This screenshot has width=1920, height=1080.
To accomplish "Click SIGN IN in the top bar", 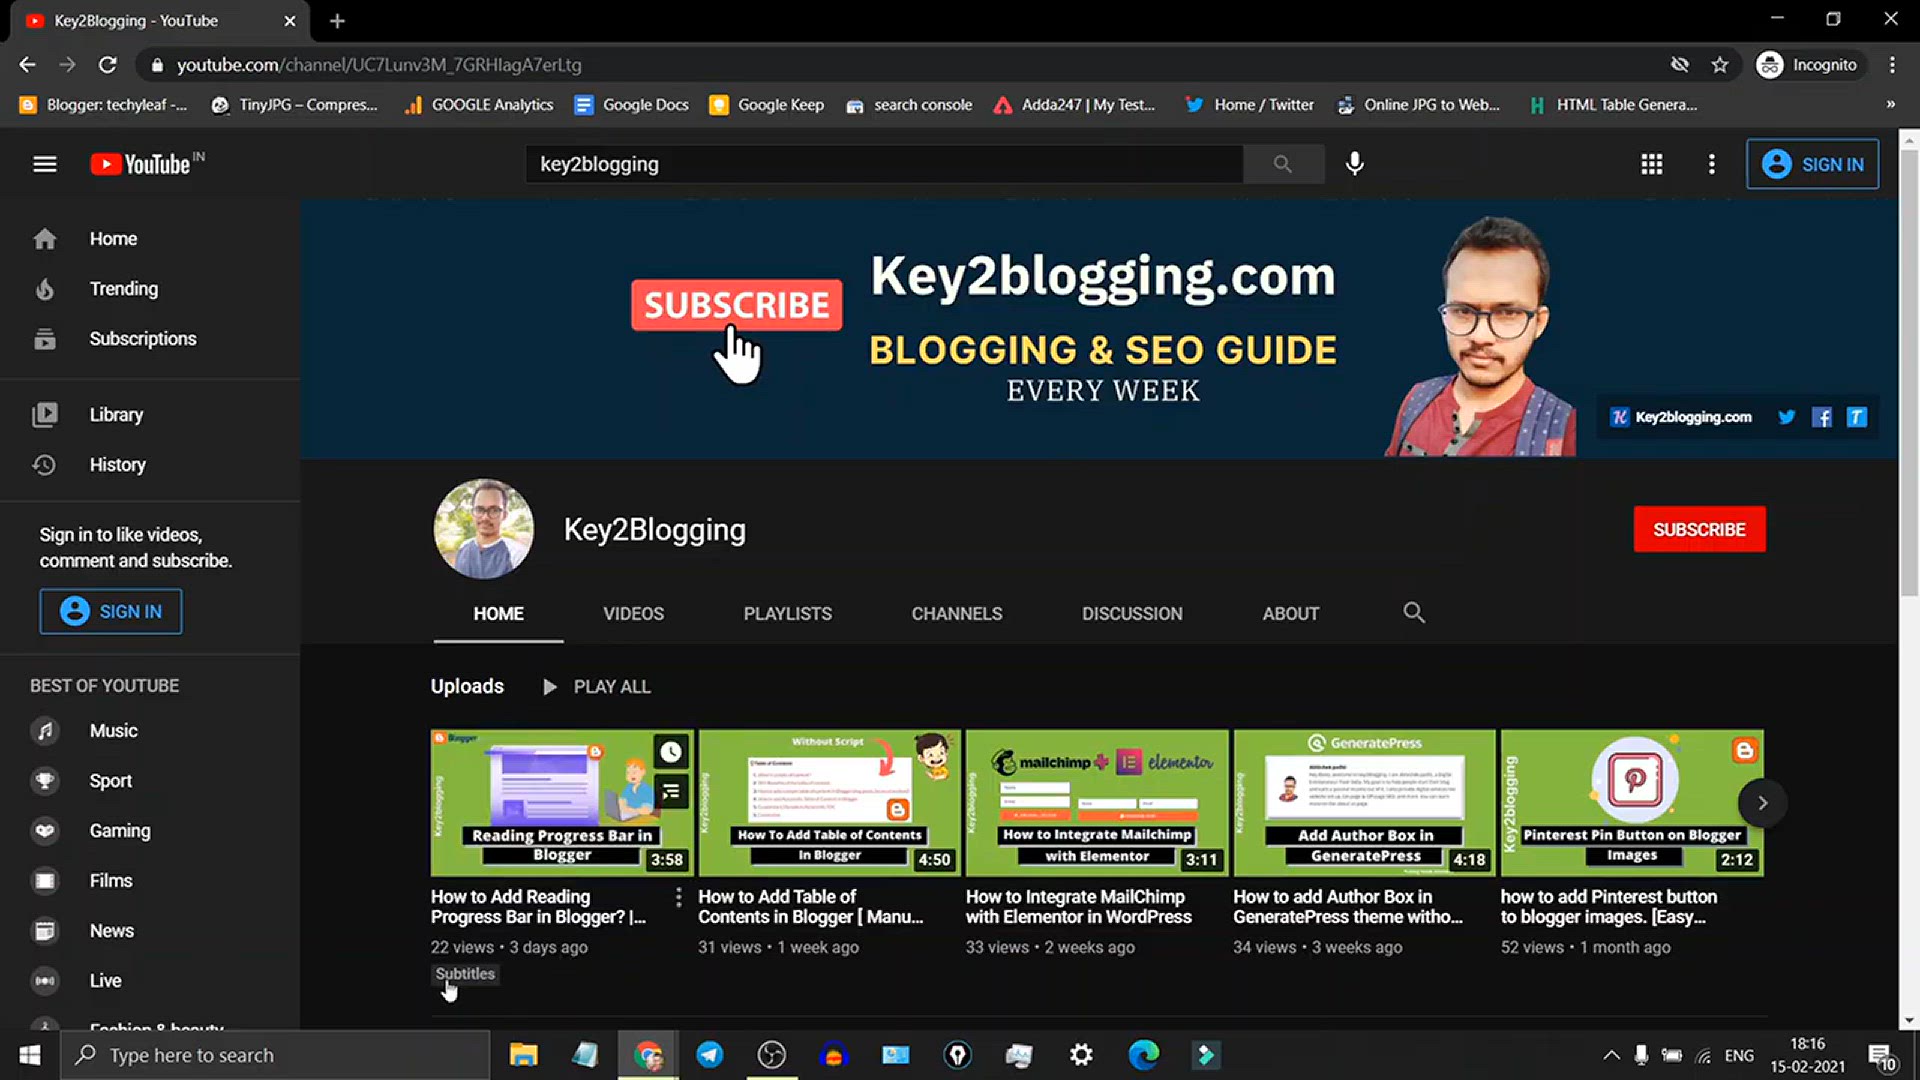I will (x=1812, y=164).
